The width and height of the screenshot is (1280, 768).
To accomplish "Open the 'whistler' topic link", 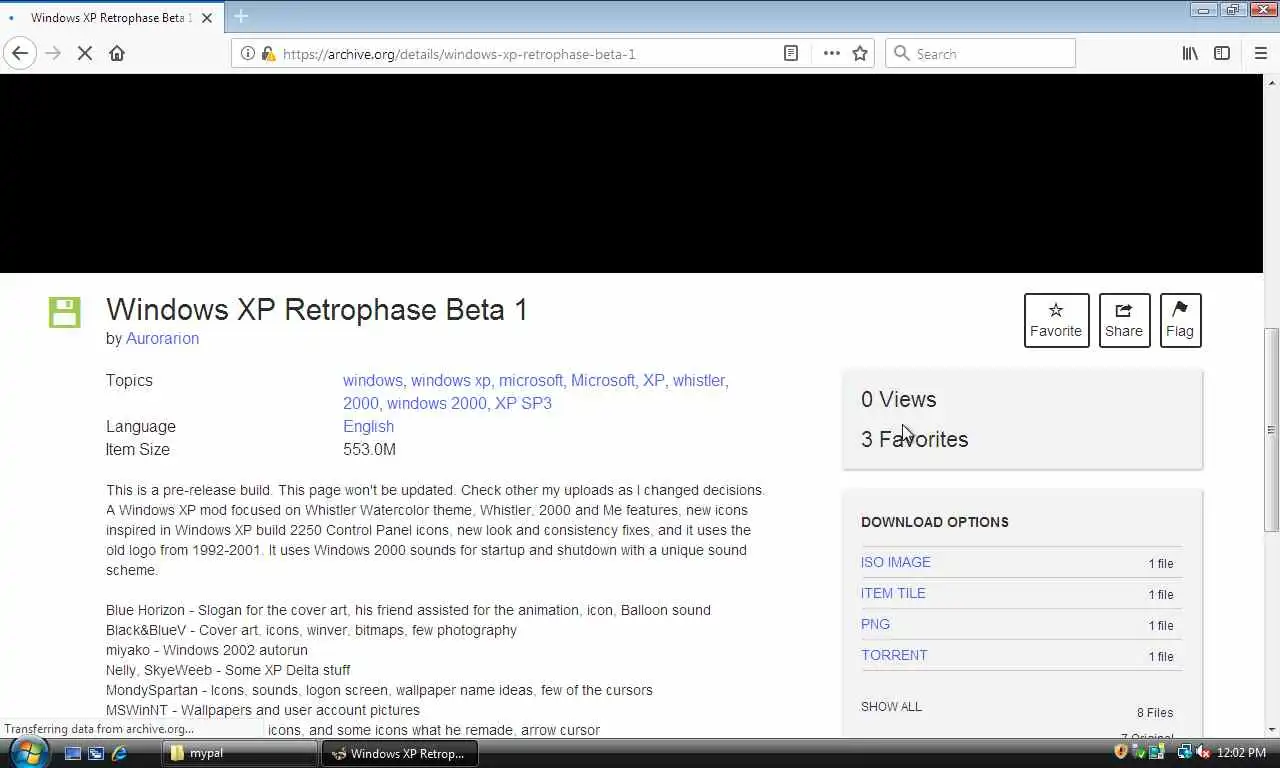I will click(699, 381).
